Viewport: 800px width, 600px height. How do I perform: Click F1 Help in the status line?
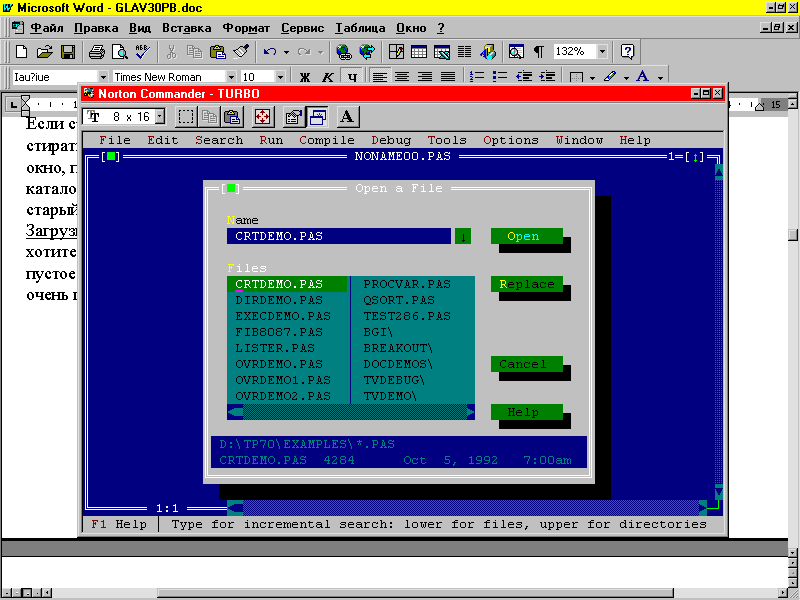pyautogui.click(x=119, y=524)
